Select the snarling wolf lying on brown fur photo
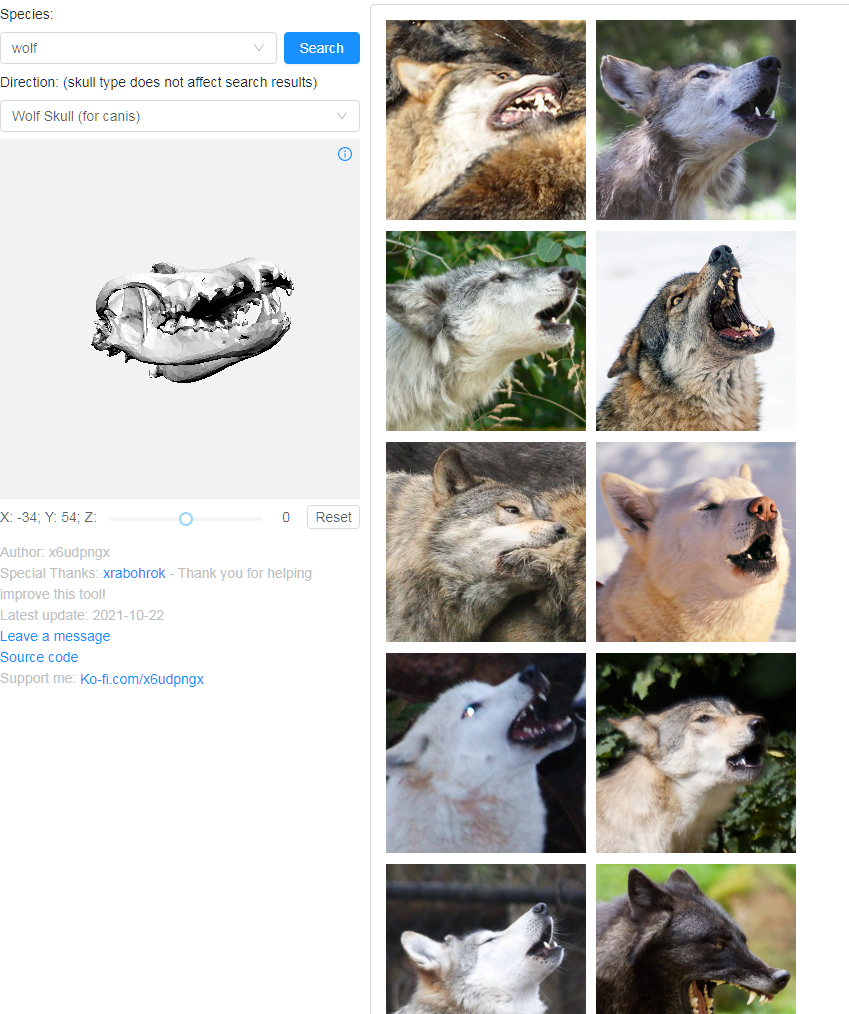 pyautogui.click(x=486, y=120)
